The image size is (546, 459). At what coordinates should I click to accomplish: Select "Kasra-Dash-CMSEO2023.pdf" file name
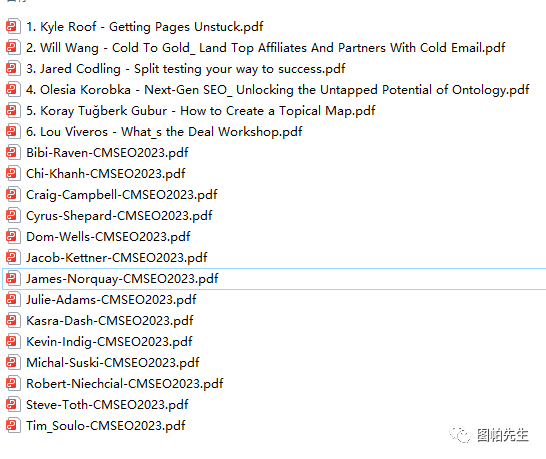(x=110, y=320)
